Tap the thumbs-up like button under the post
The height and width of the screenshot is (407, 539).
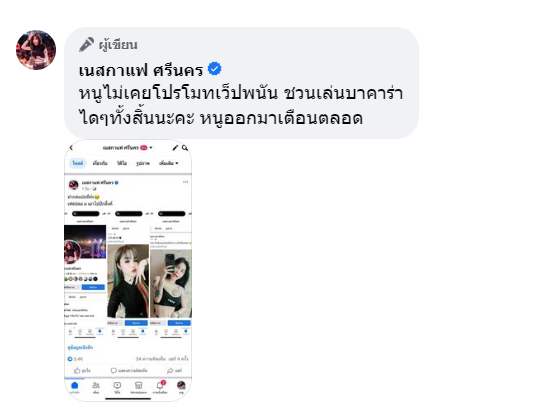(x=82, y=370)
